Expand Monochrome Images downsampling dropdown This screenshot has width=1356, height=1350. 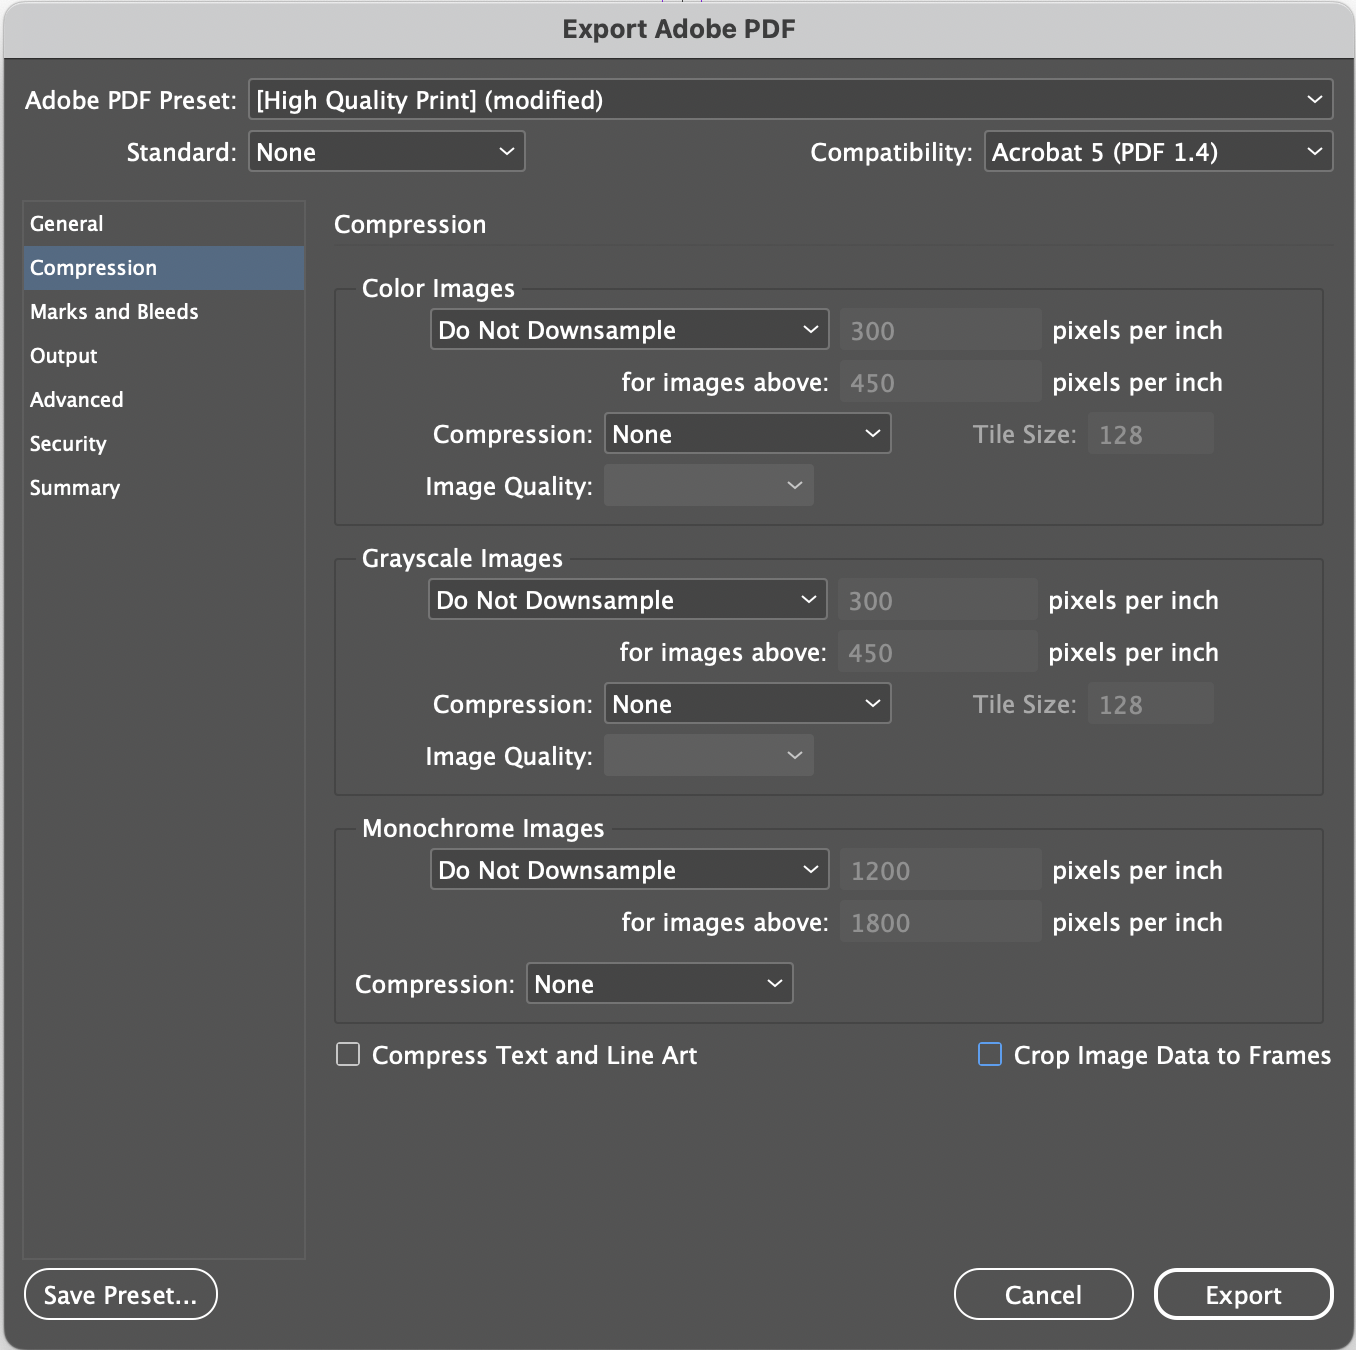[629, 870]
